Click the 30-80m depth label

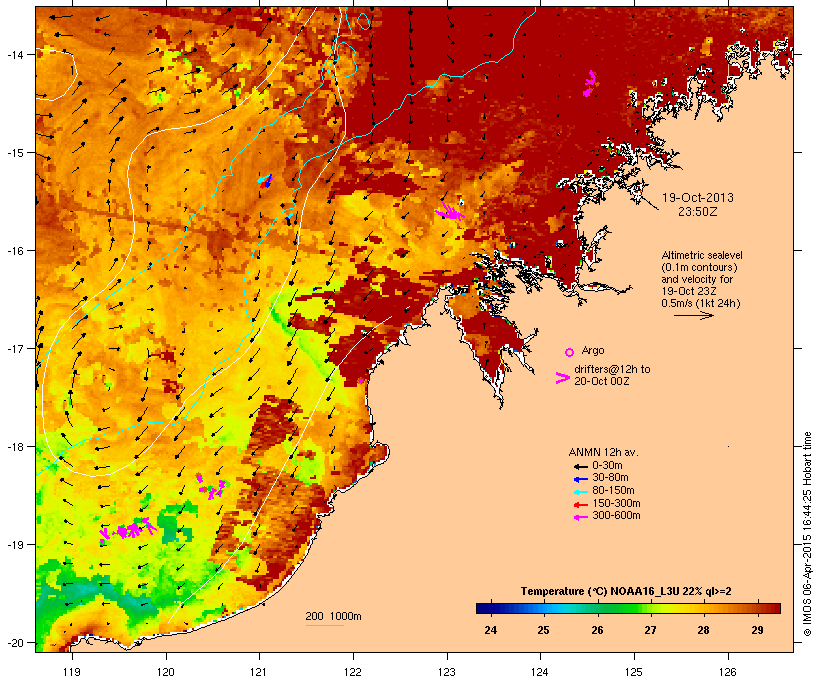point(610,478)
